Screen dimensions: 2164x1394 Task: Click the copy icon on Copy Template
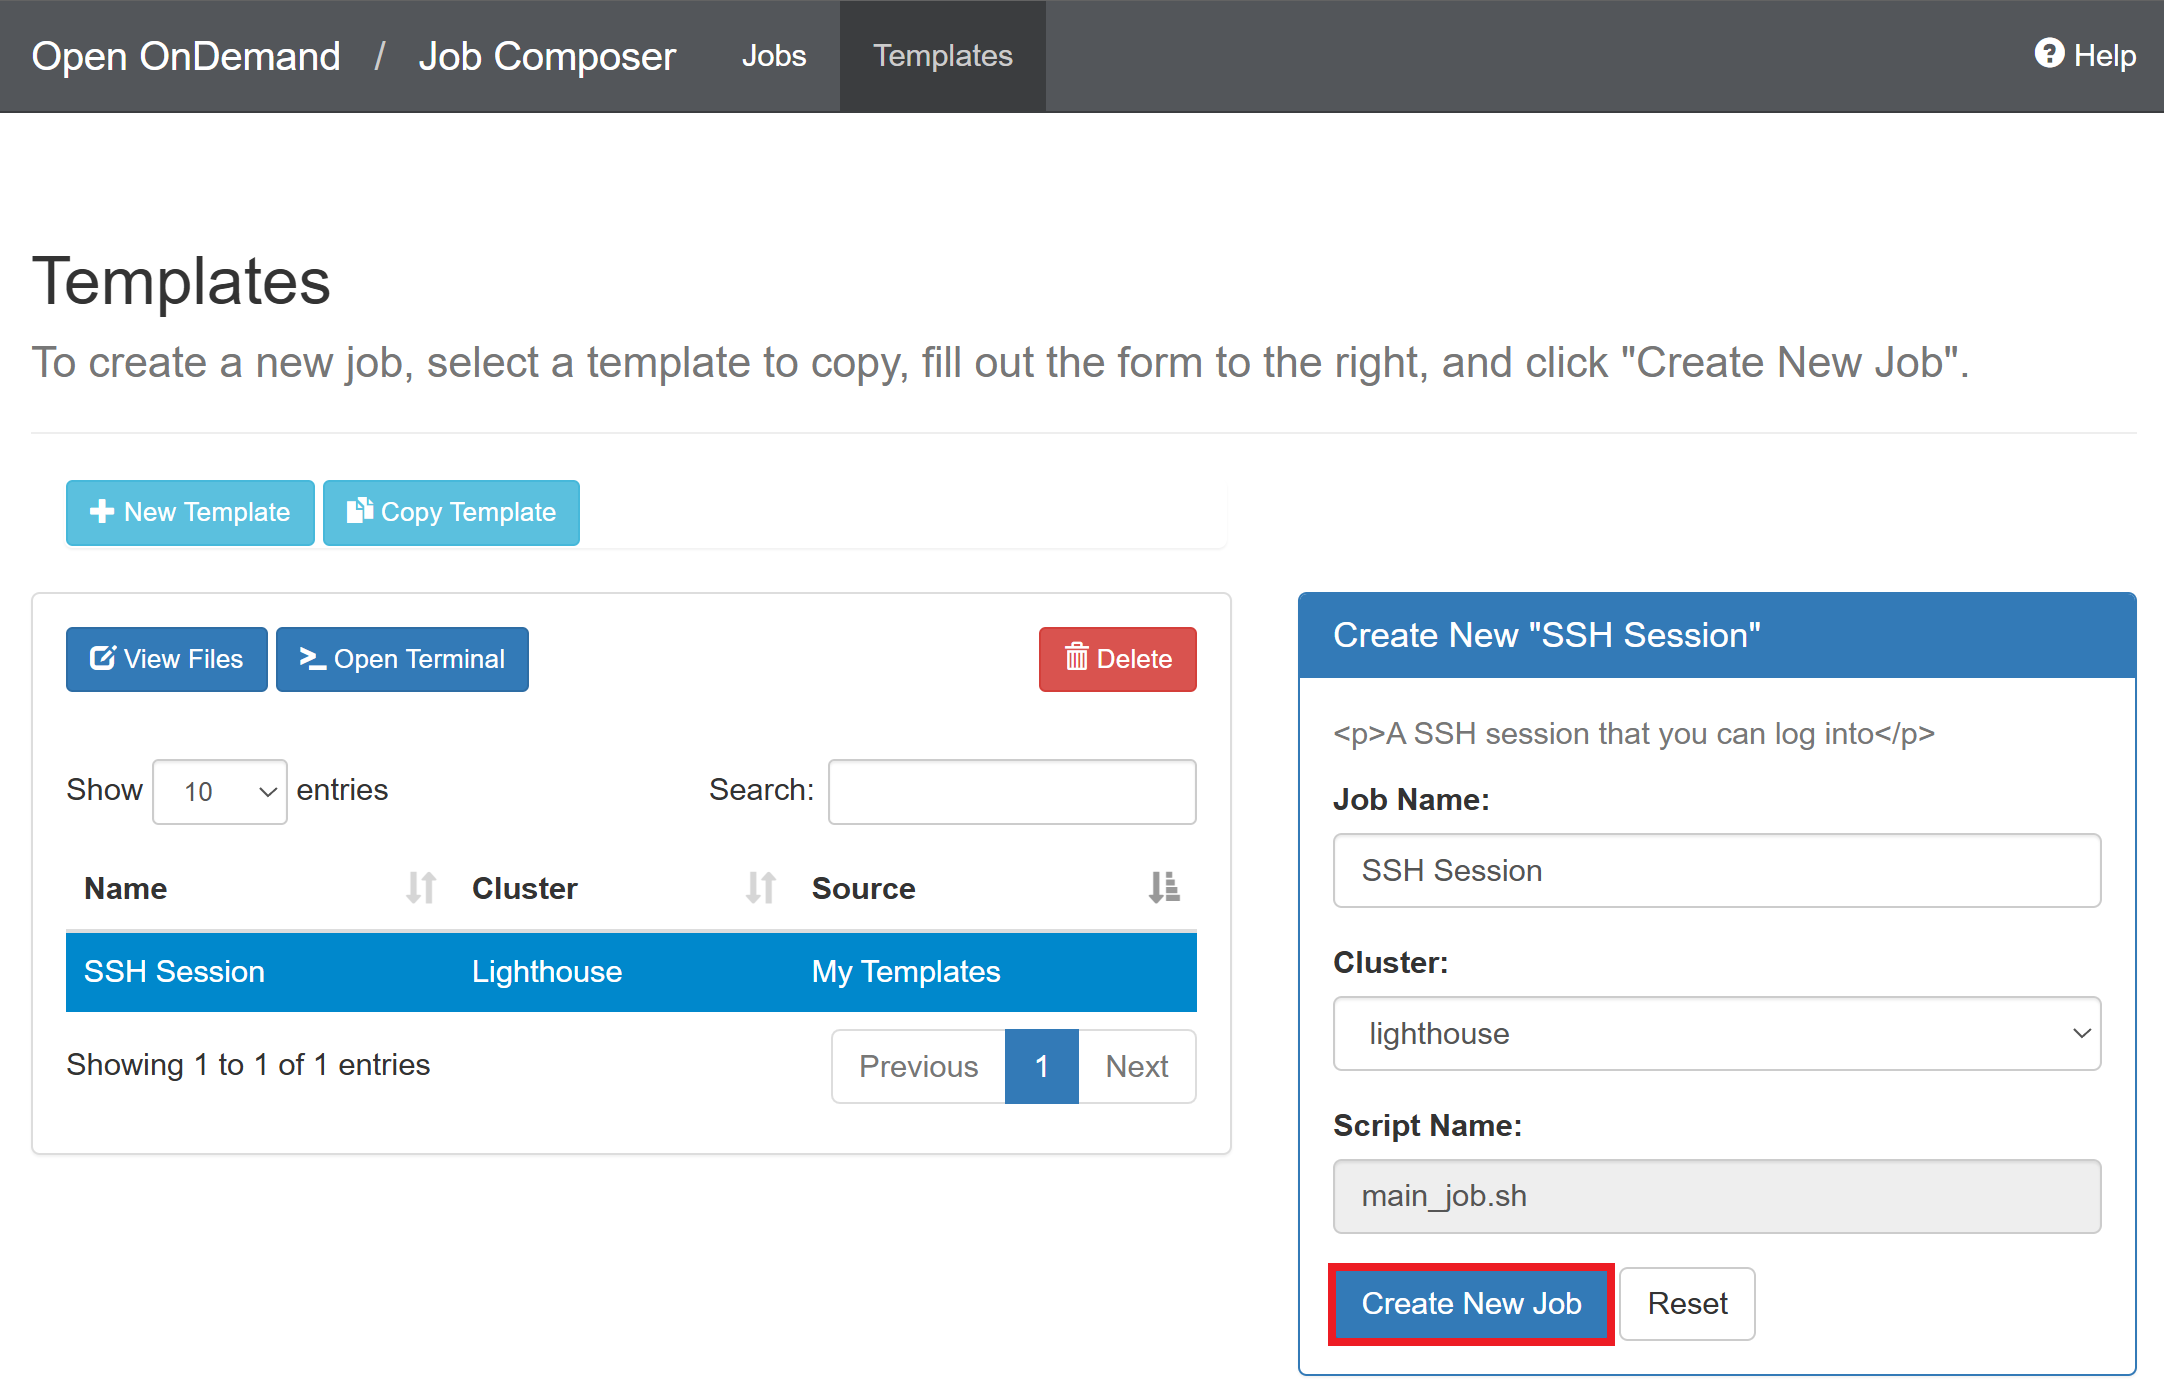(359, 511)
